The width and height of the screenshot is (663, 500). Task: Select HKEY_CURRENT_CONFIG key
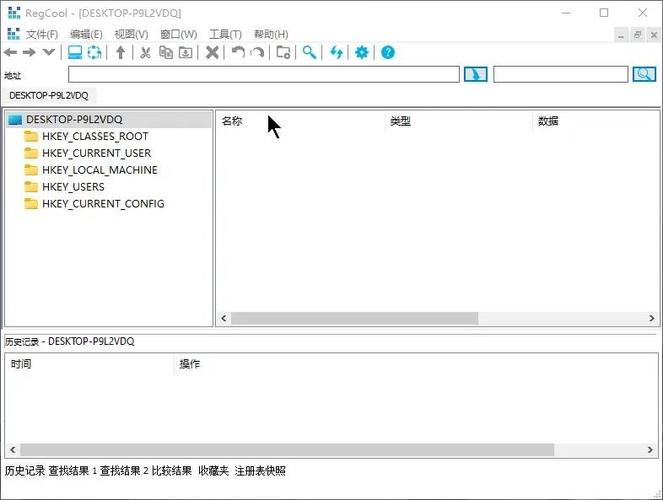(x=103, y=204)
